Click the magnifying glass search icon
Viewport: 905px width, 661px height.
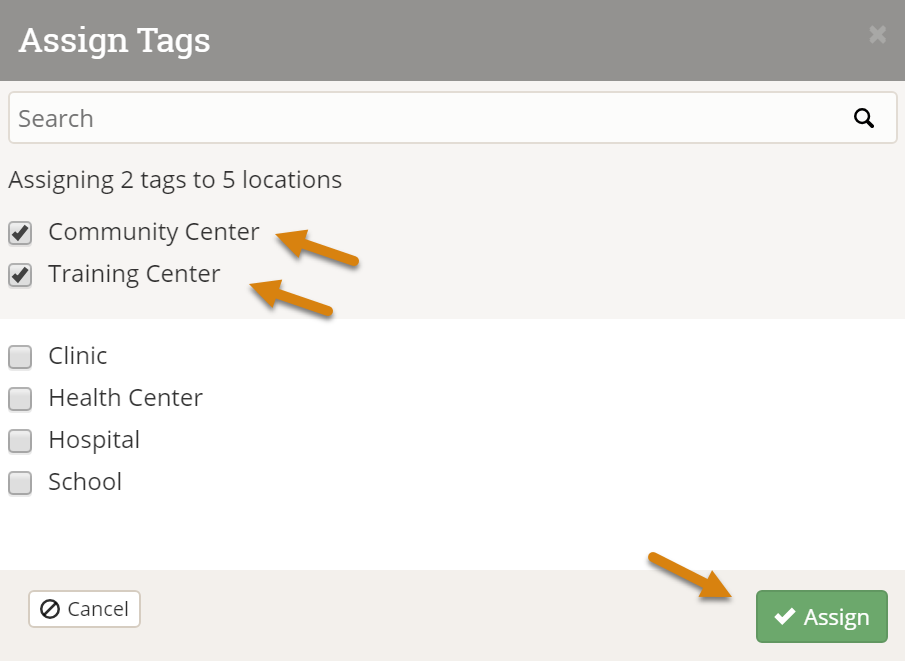864,118
